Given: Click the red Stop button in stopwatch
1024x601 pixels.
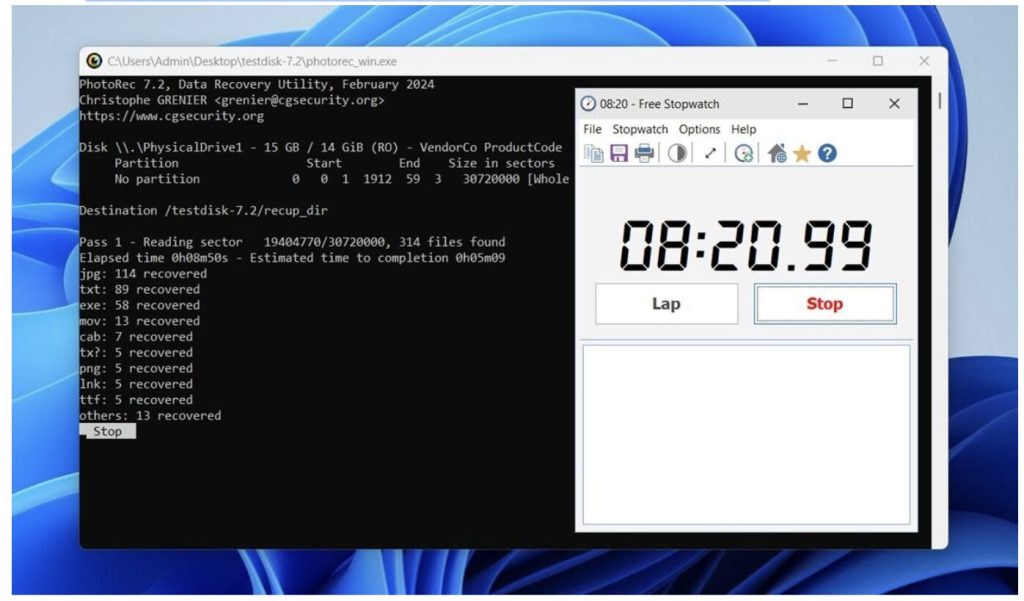Looking at the screenshot, I should (x=825, y=304).
